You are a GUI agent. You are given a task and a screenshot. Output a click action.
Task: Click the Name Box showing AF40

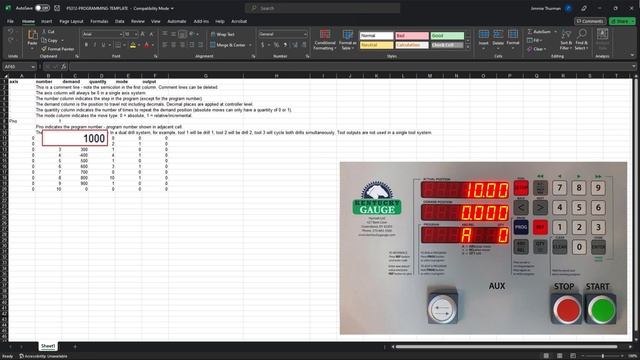click(x=19, y=67)
